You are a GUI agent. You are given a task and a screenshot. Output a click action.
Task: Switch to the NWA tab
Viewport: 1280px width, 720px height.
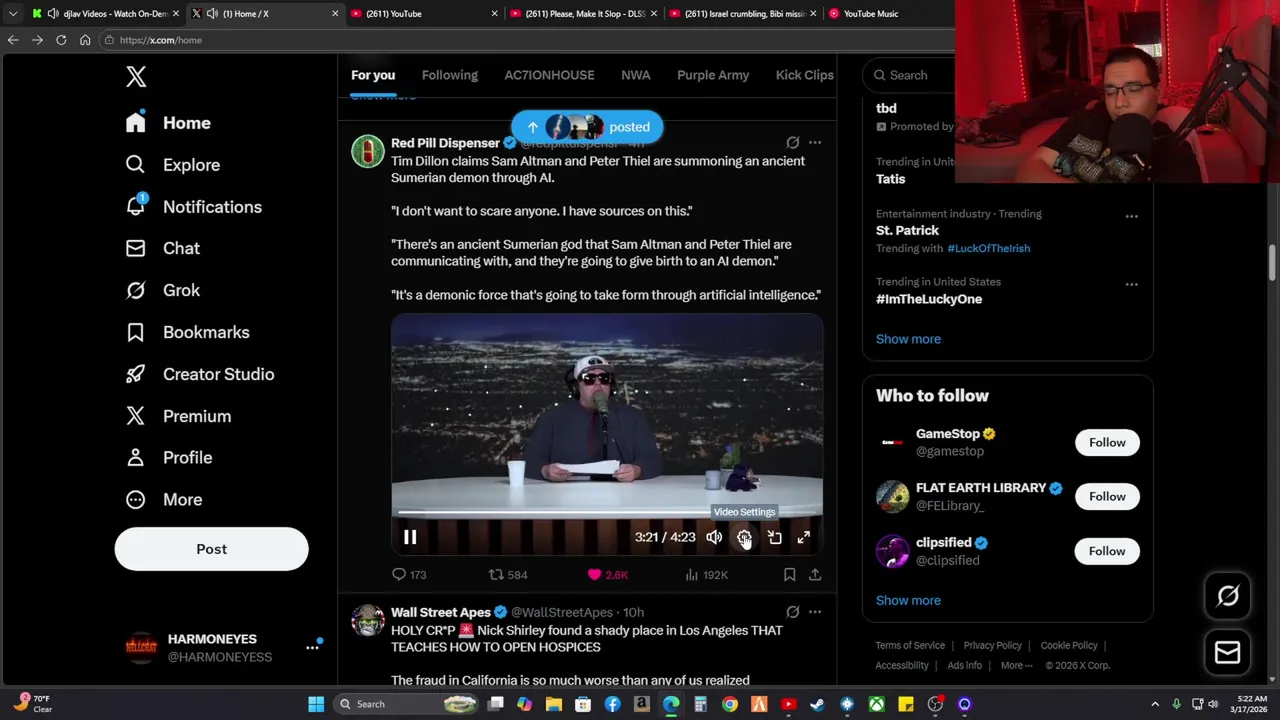coord(636,75)
